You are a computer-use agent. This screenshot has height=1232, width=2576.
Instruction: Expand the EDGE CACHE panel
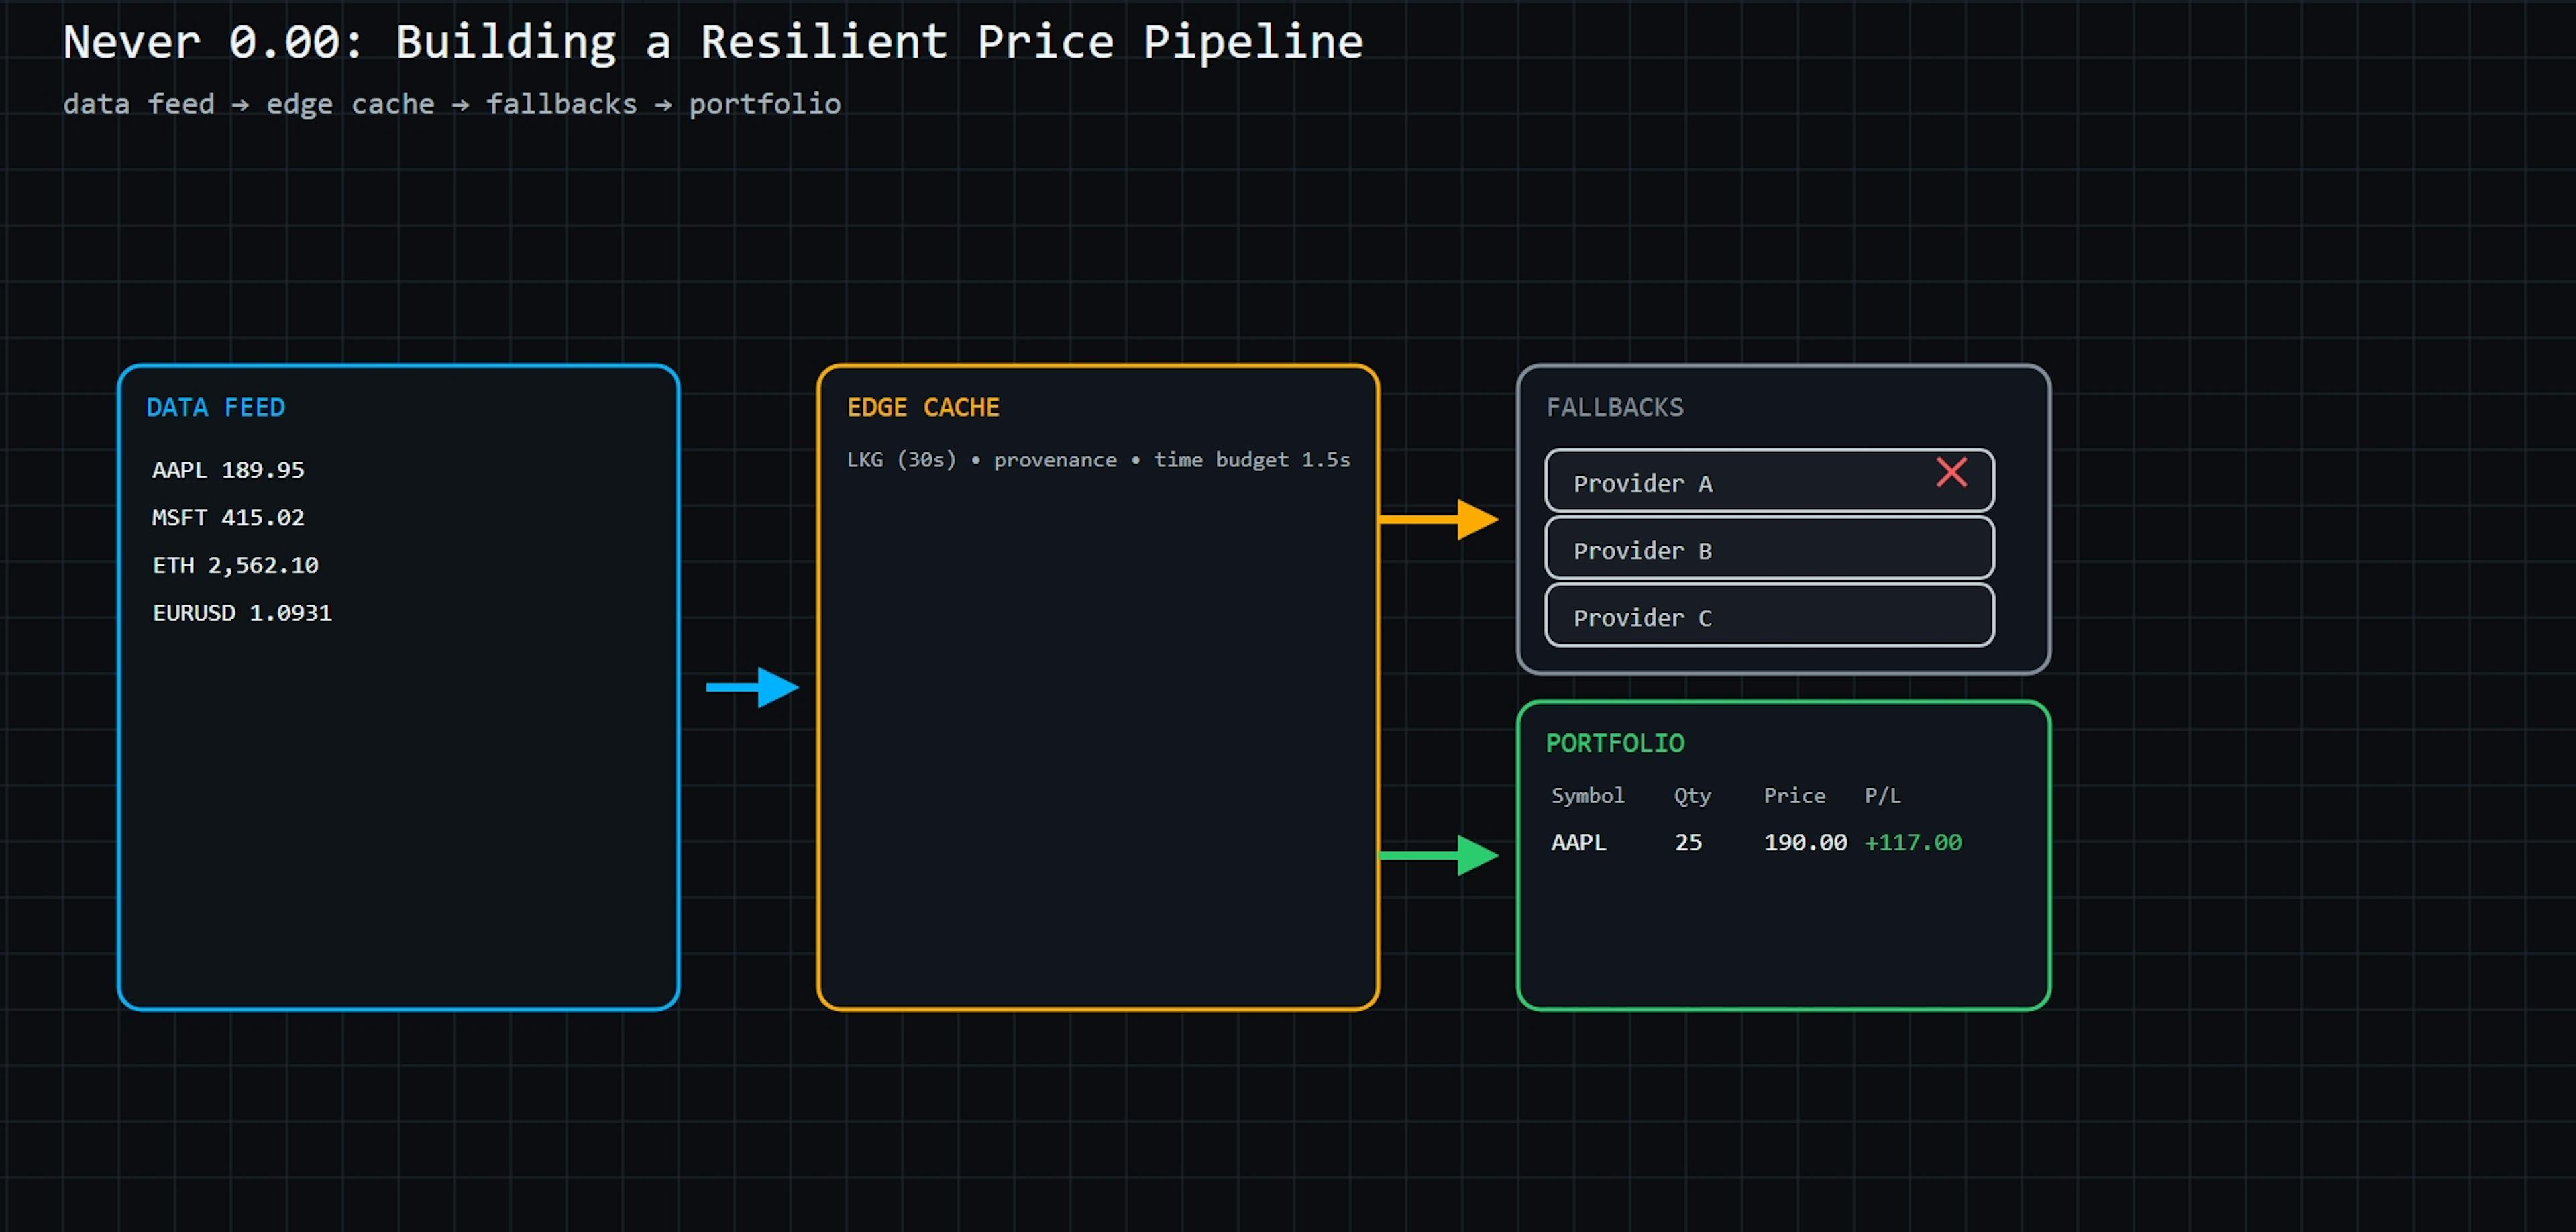coord(923,407)
